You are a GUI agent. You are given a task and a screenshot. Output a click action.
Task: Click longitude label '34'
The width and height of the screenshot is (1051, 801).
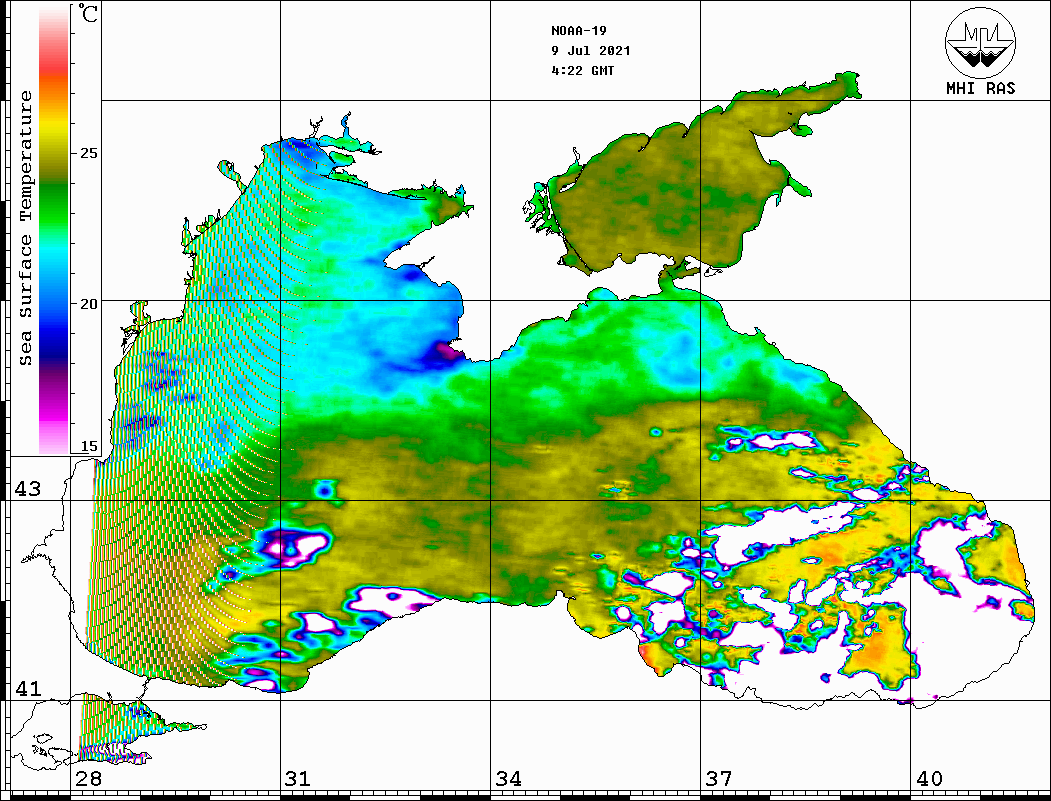509,778
